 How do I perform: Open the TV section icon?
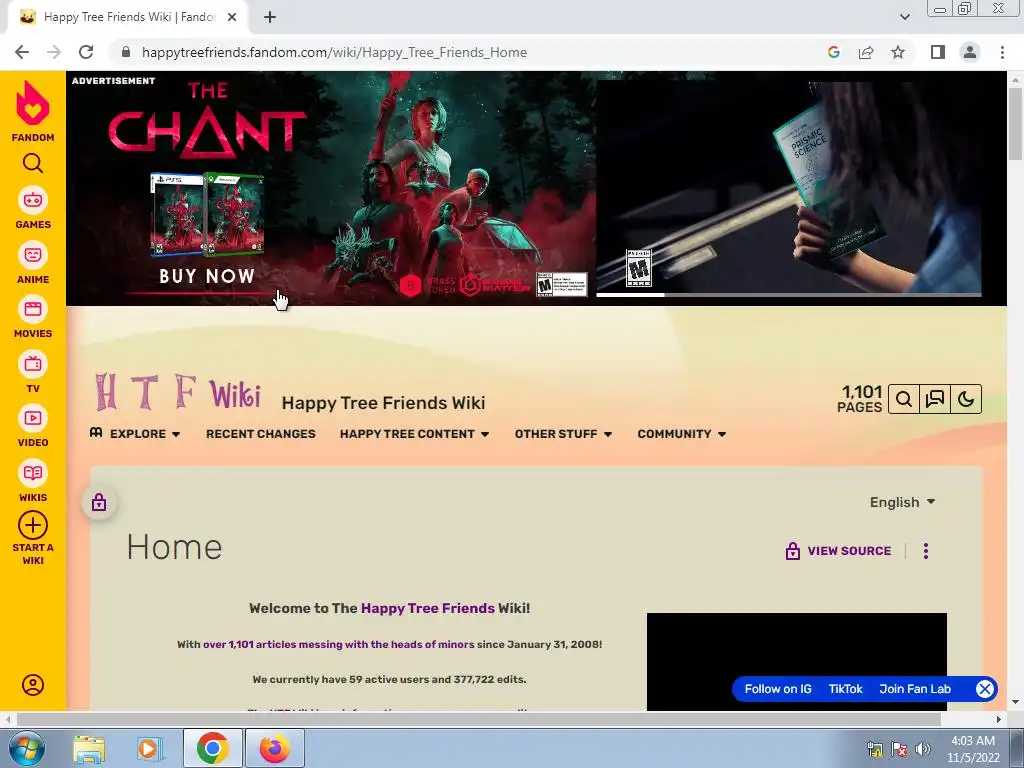click(33, 364)
